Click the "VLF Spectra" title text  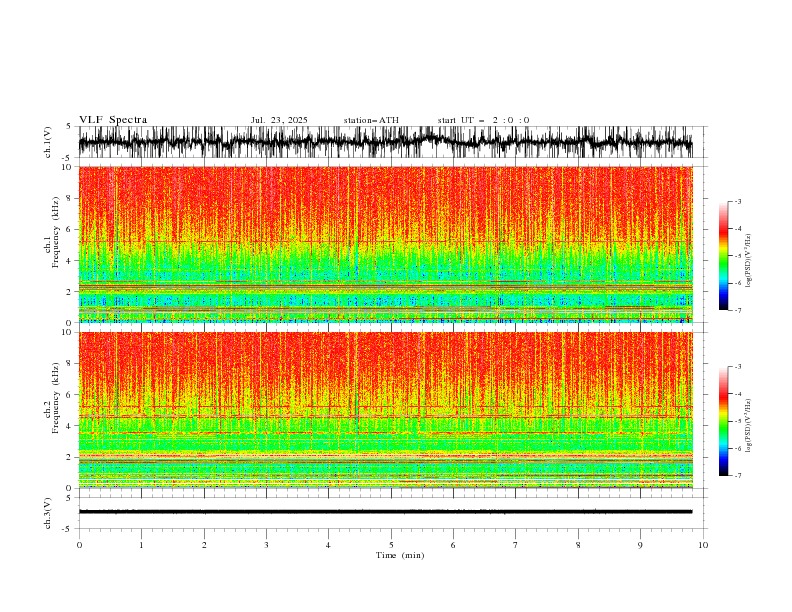click(x=113, y=120)
